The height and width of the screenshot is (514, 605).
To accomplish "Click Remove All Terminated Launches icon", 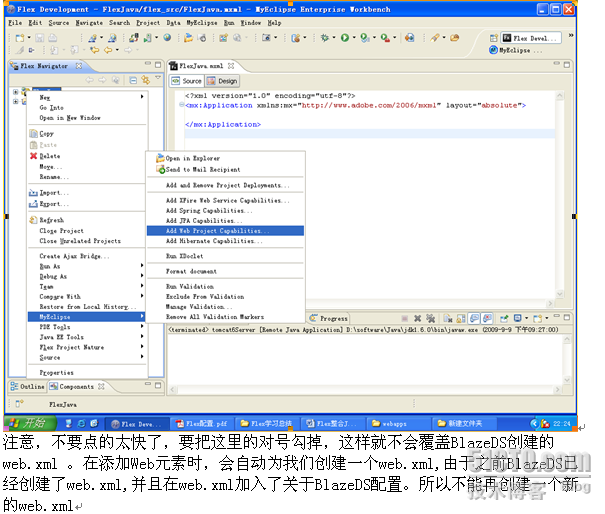I will click(x=431, y=318).
